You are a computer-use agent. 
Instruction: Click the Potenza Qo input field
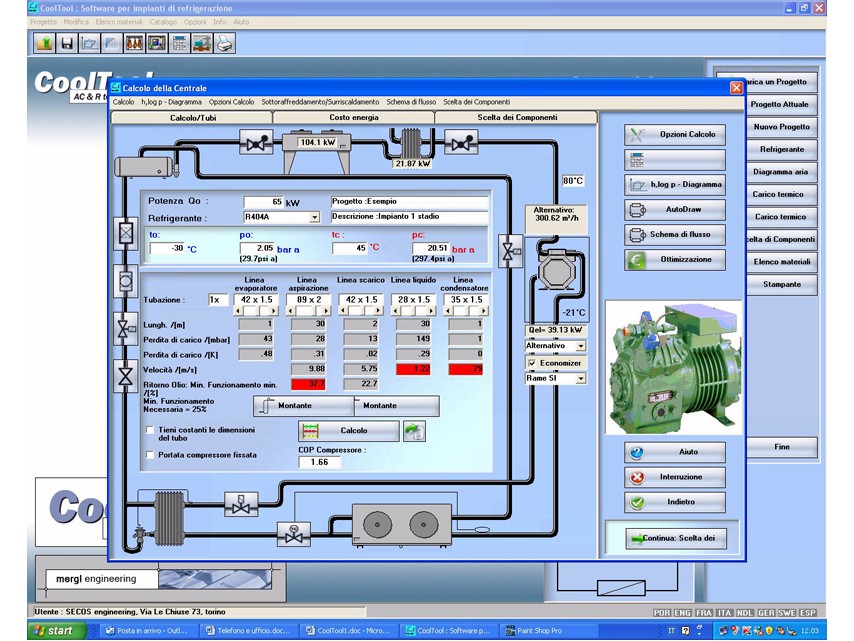point(264,202)
